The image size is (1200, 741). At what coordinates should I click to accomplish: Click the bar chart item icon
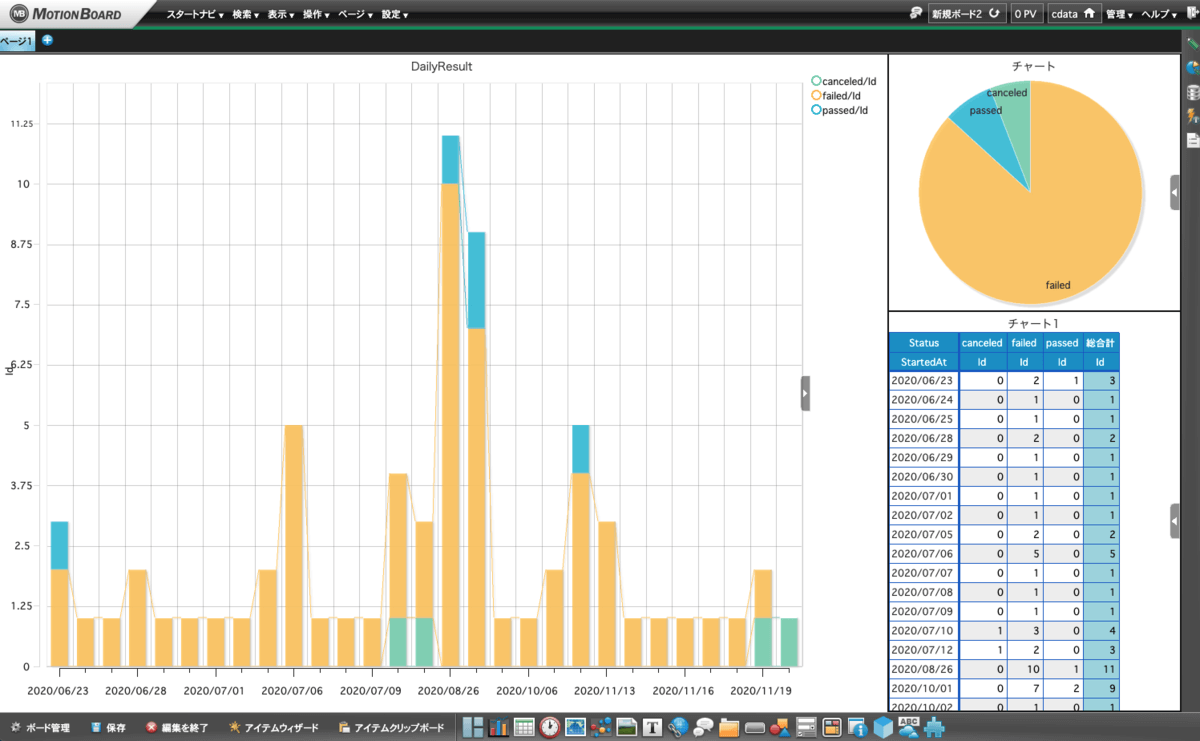click(499, 727)
